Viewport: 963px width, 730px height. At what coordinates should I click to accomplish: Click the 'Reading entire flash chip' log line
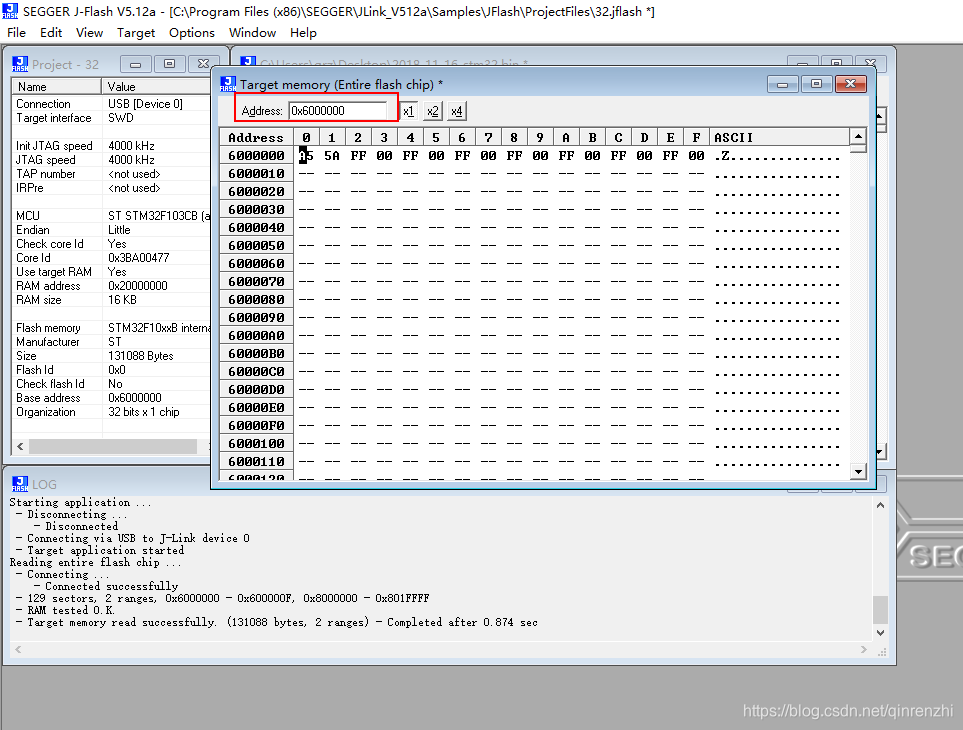(95, 562)
